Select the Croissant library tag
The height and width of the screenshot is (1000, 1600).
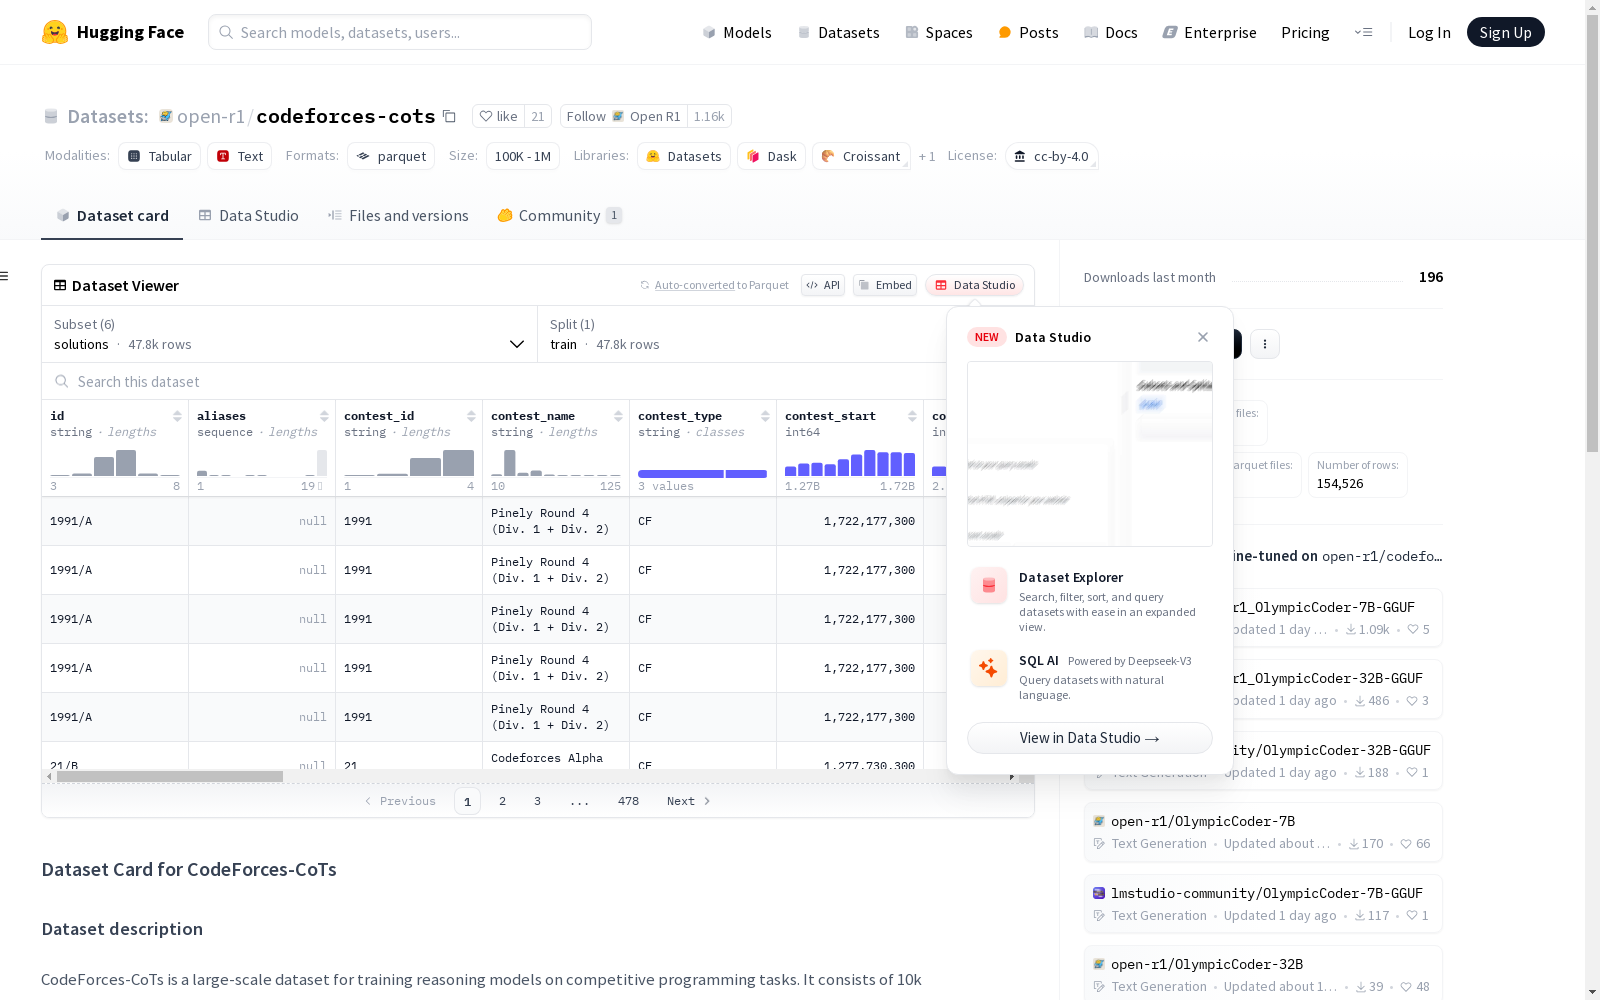pos(861,156)
